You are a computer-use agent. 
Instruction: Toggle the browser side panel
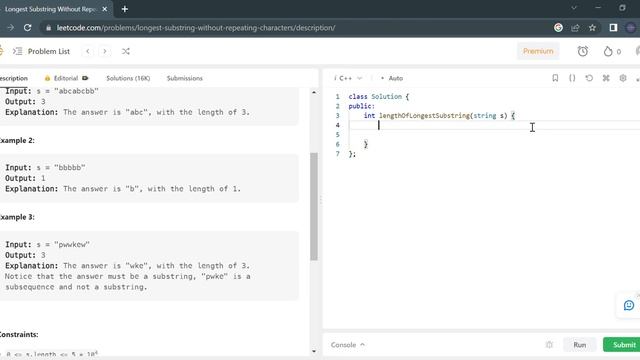(x=613, y=28)
